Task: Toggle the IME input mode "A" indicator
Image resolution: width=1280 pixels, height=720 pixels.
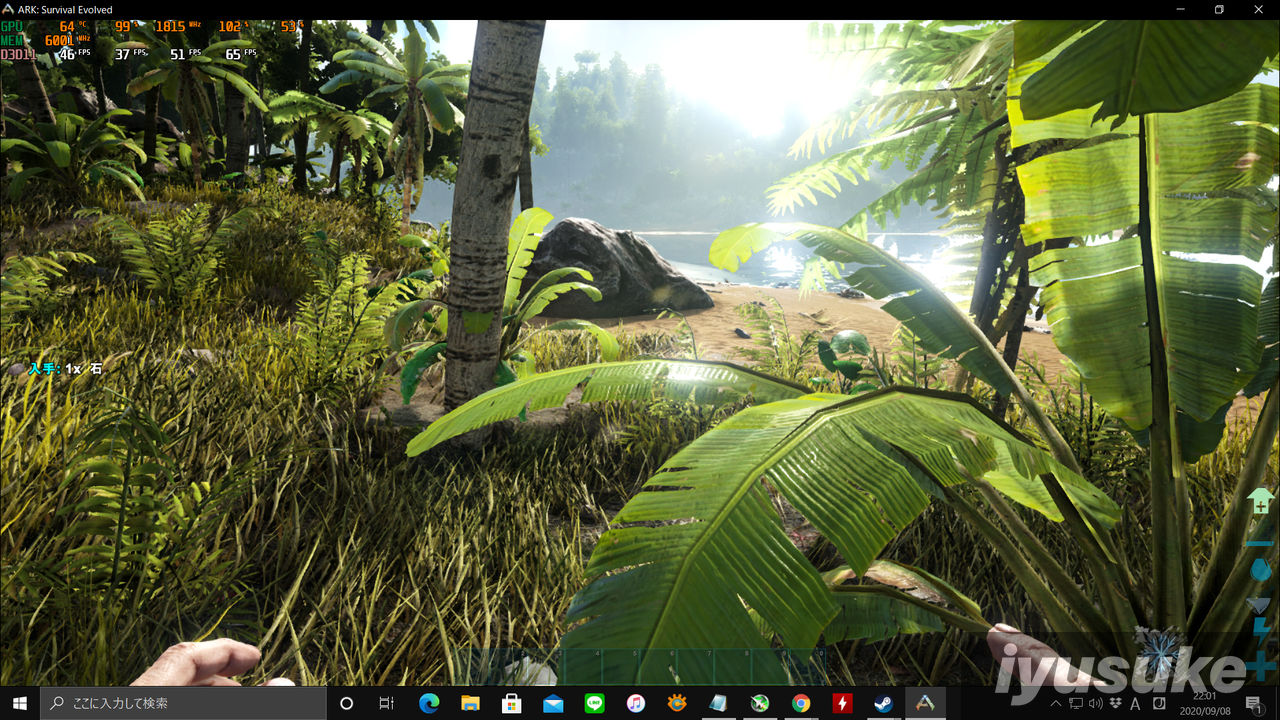Action: (x=1135, y=704)
